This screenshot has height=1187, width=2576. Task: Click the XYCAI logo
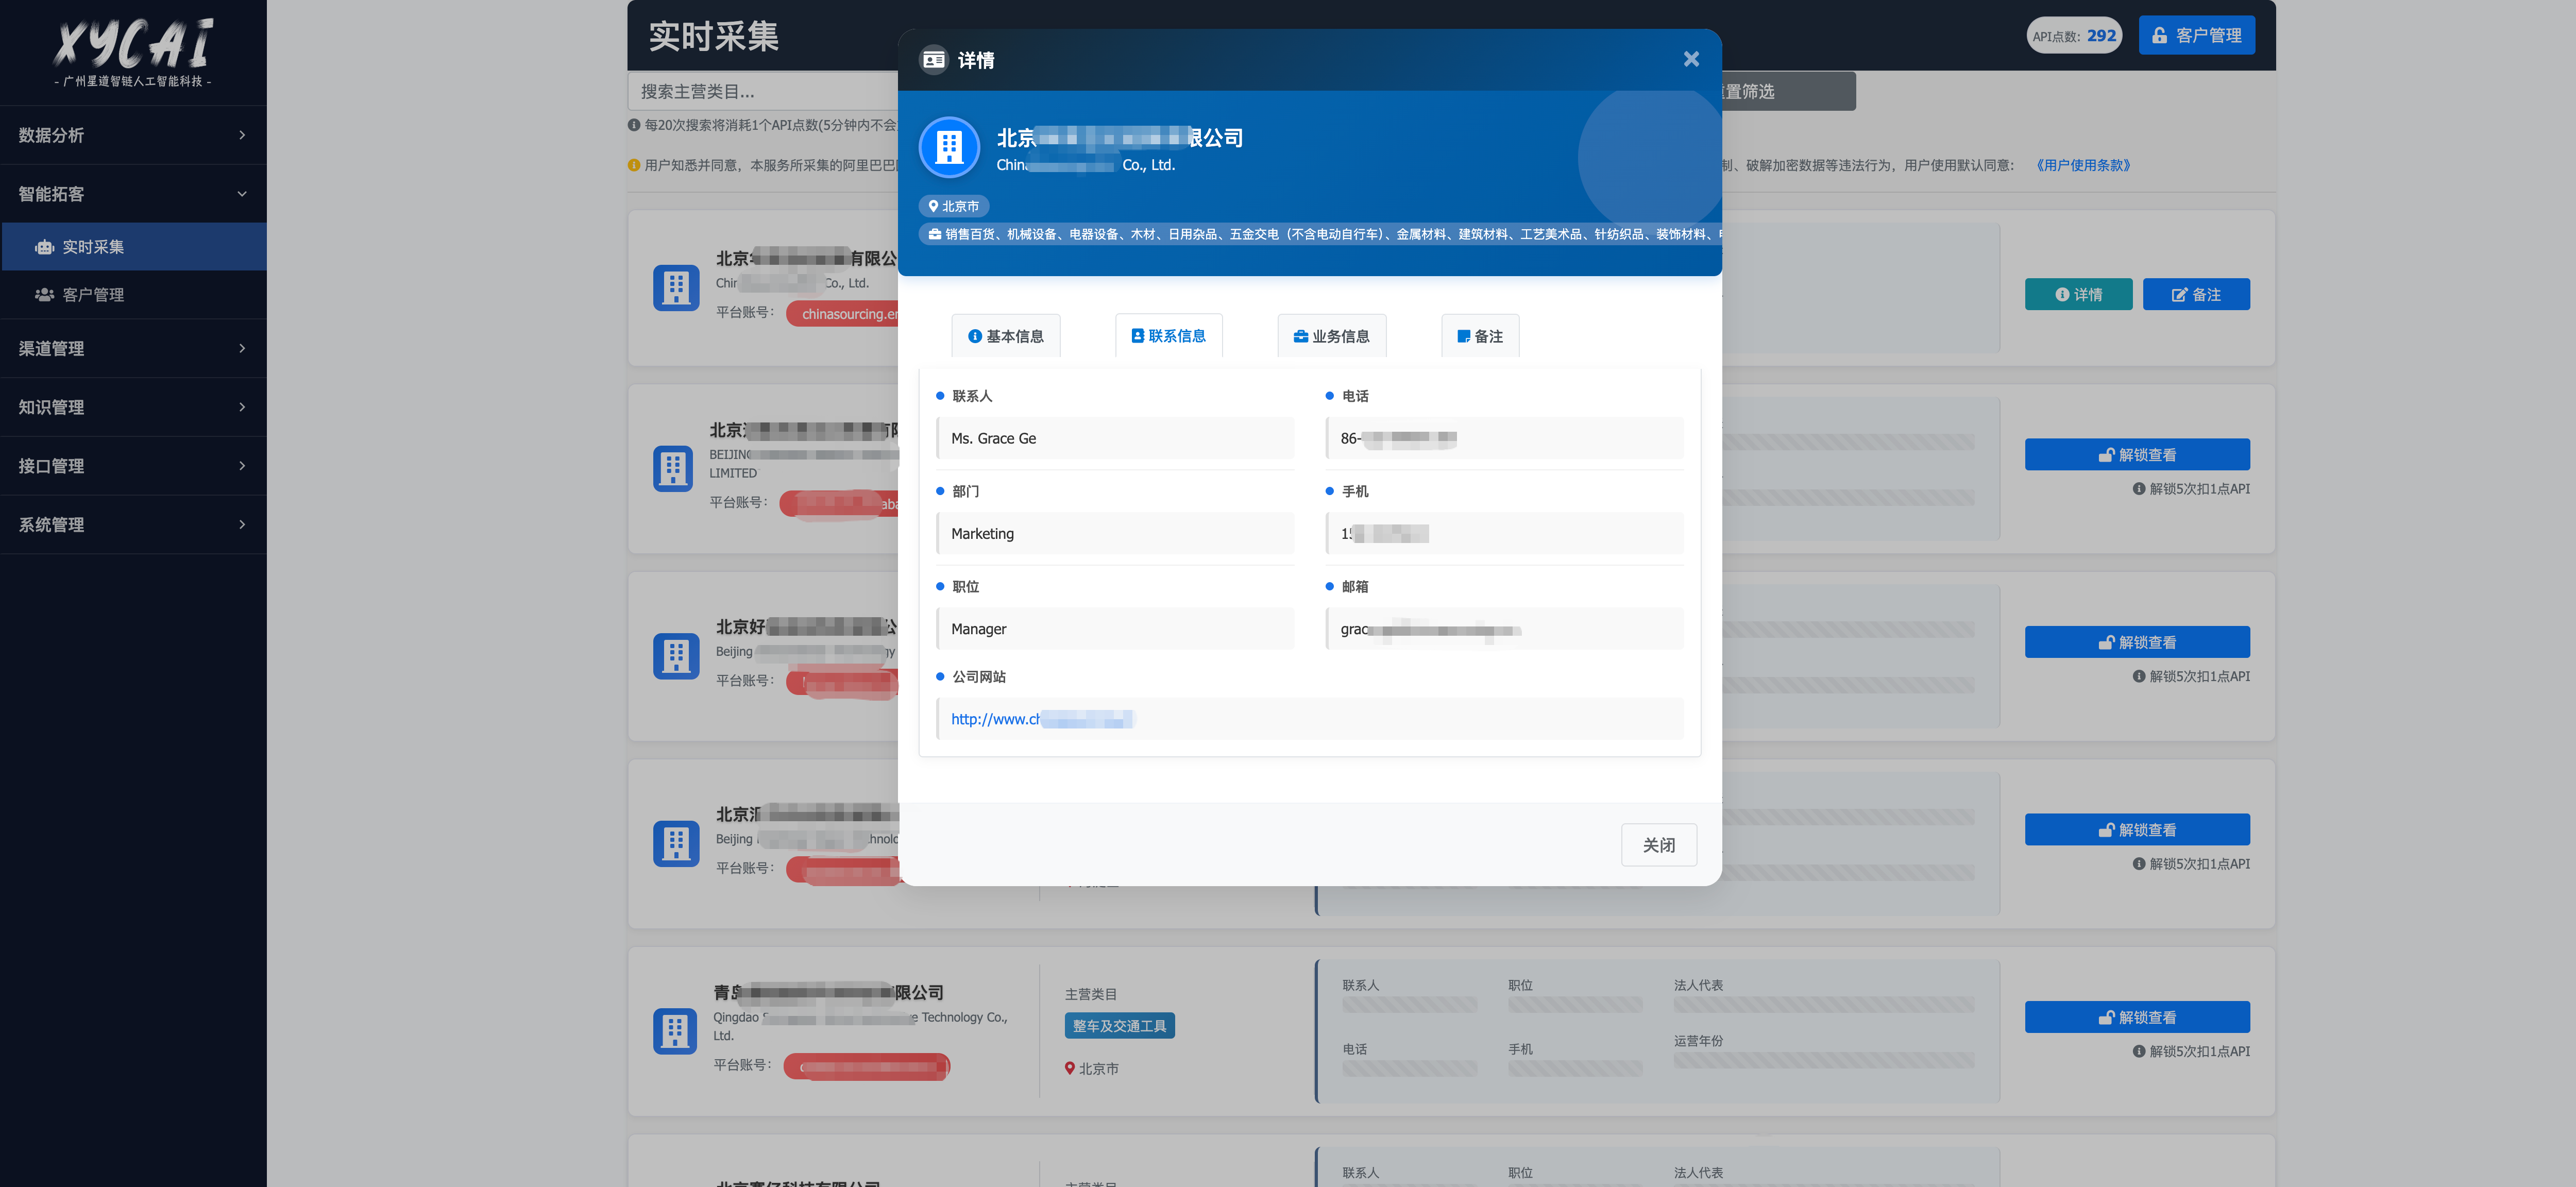pyautogui.click(x=133, y=52)
